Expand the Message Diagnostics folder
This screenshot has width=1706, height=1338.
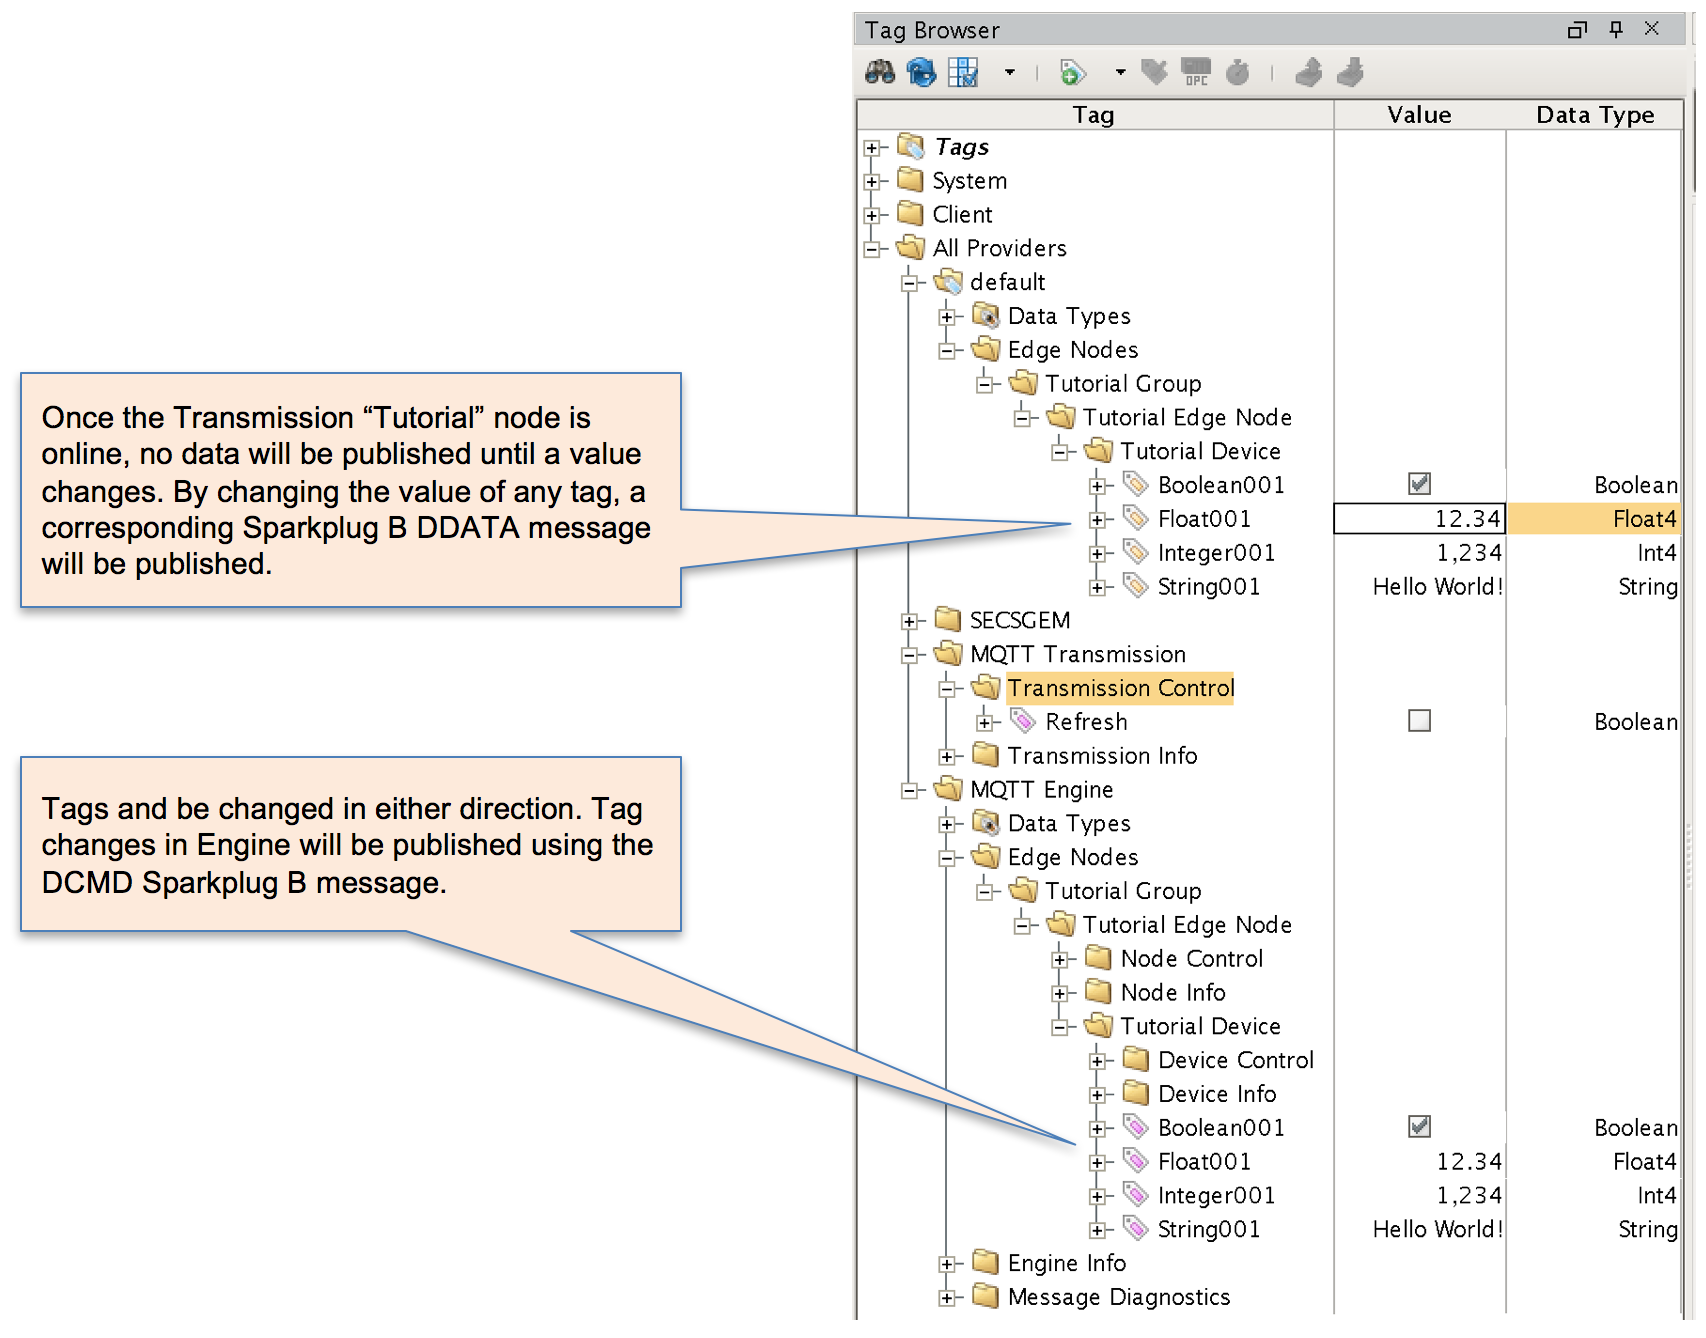coord(947,1299)
